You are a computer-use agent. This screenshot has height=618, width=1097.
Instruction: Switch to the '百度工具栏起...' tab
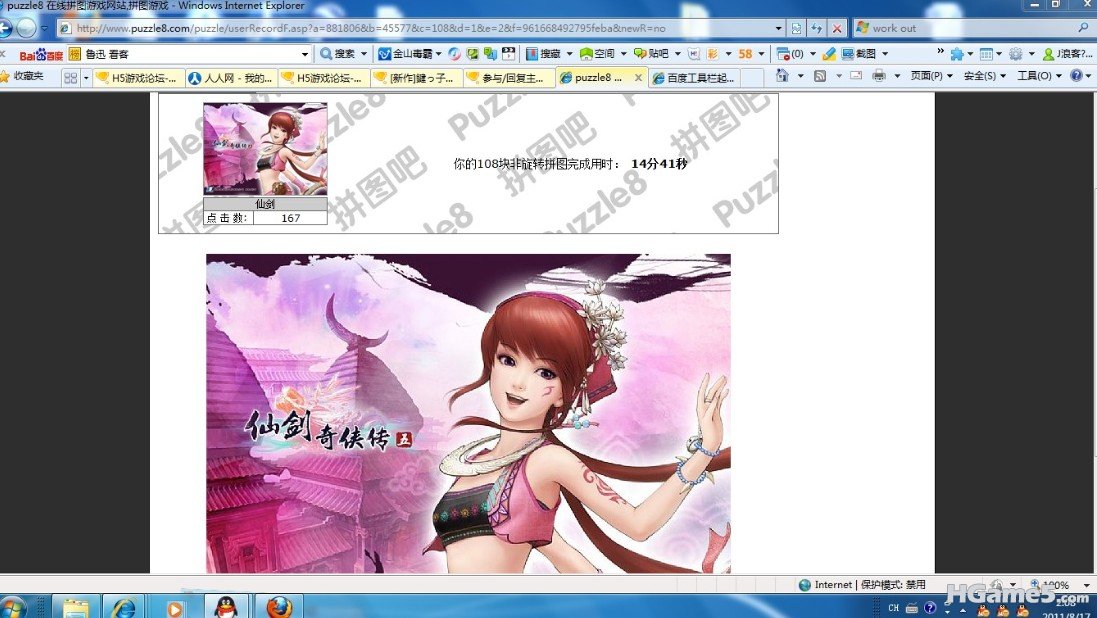pos(693,78)
